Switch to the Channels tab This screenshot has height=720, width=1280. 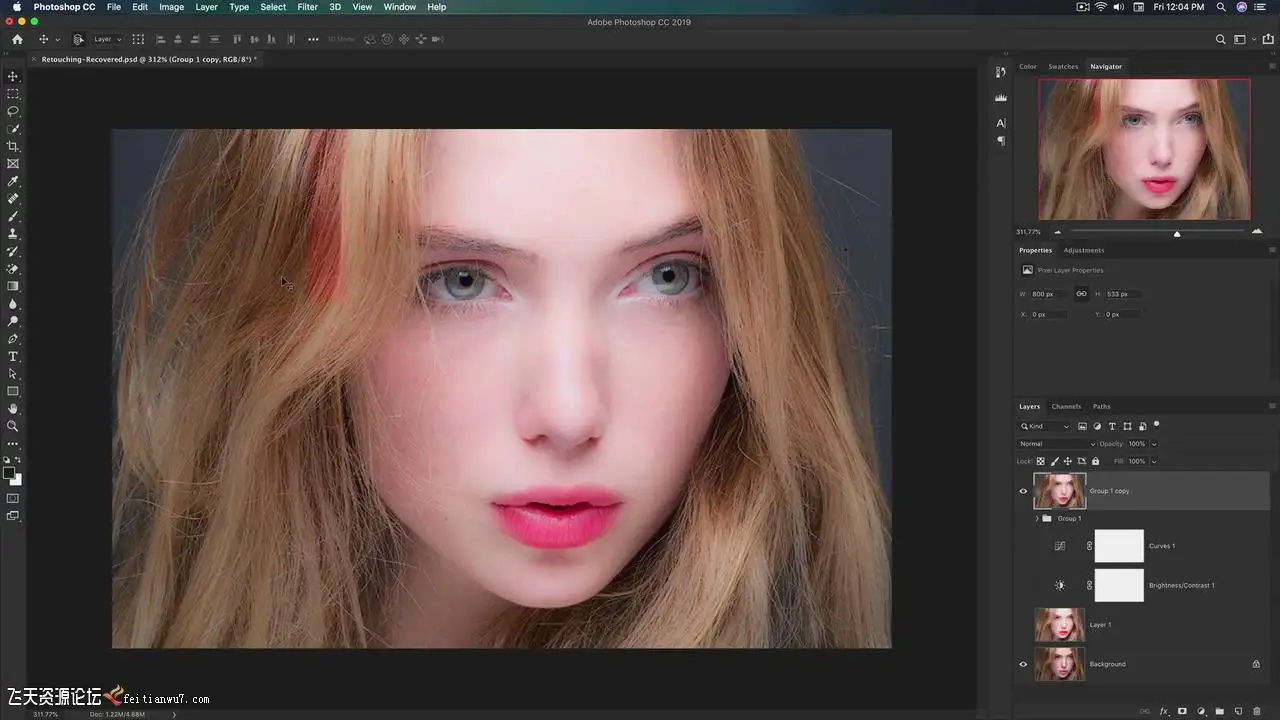(x=1066, y=406)
